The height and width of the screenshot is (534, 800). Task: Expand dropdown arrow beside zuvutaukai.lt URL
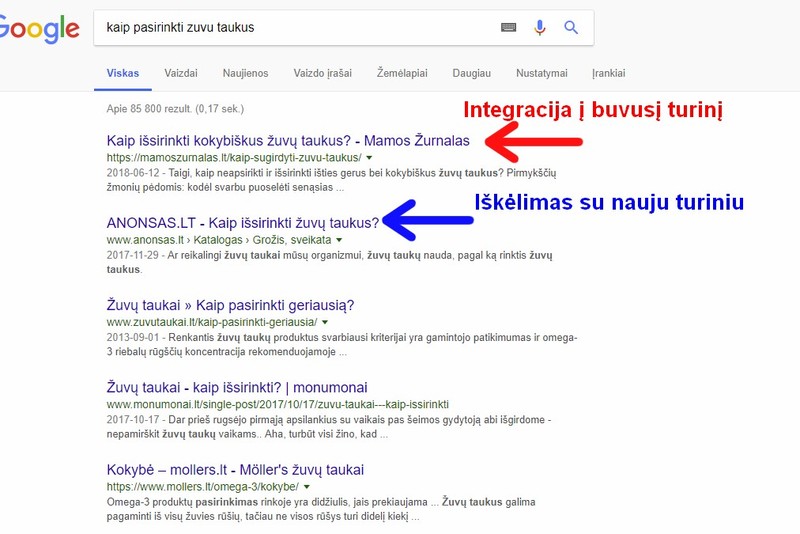click(325, 322)
